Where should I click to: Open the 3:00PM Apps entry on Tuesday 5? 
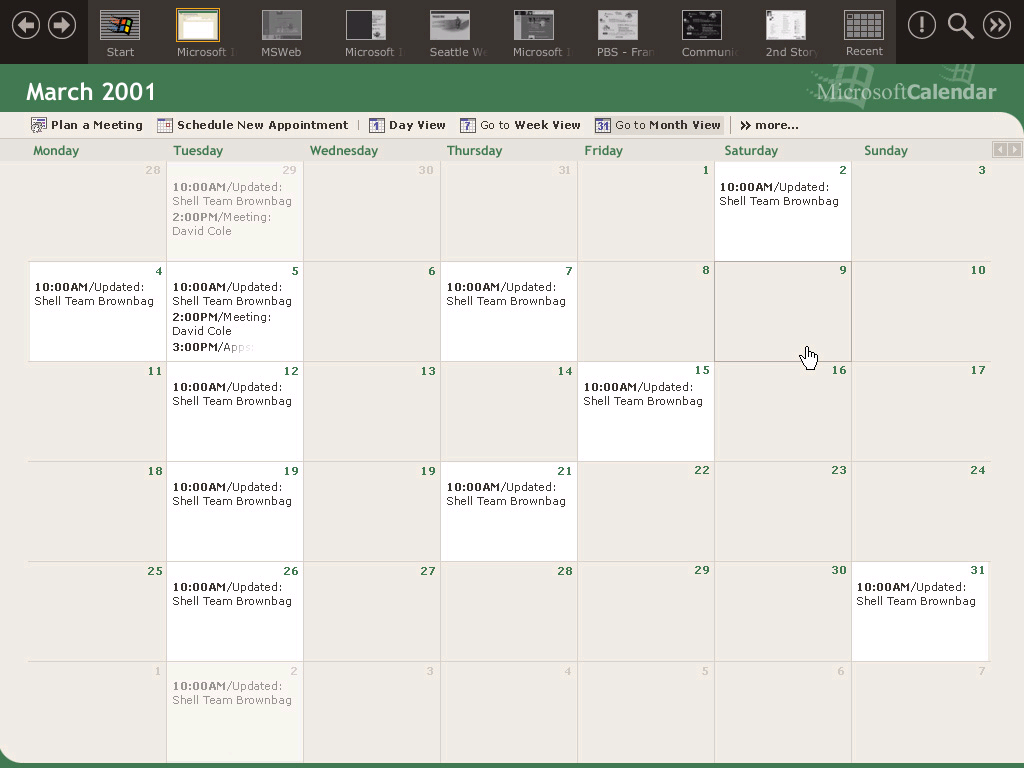coord(213,347)
